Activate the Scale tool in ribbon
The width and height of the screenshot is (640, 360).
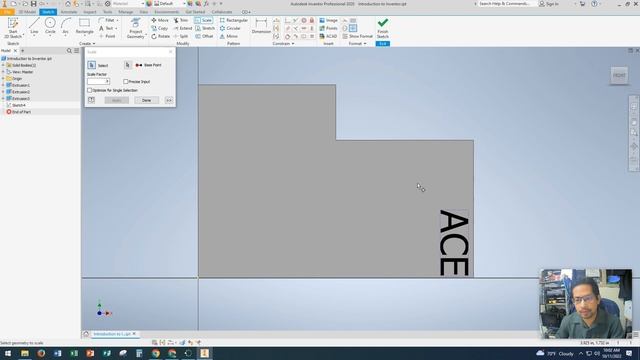204,20
